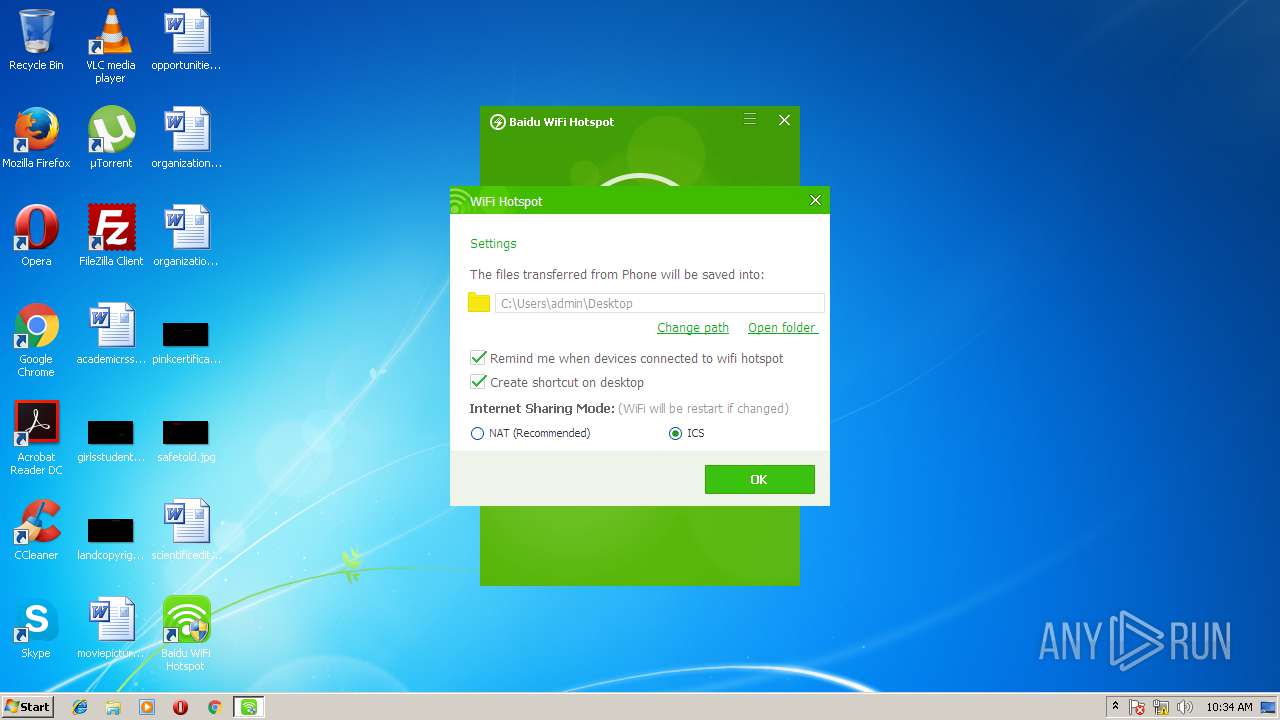Image resolution: width=1280 pixels, height=720 pixels.
Task: Click Chrome icon in taskbar
Action: point(214,707)
